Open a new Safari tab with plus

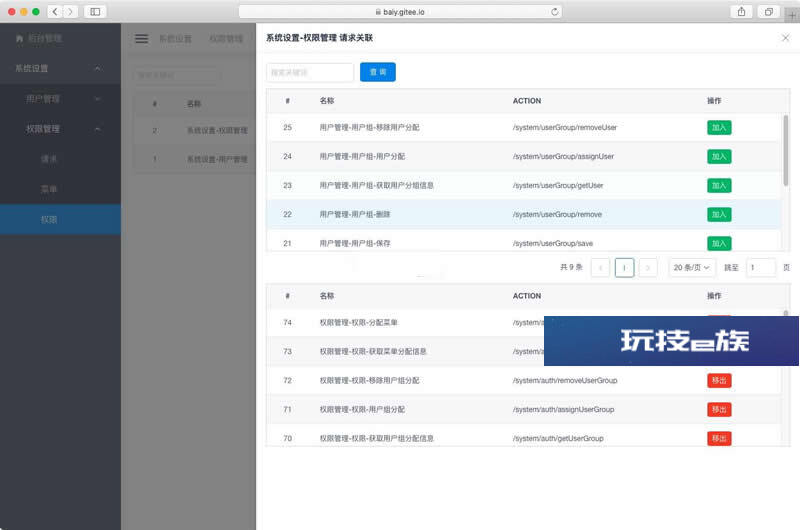(792, 15)
